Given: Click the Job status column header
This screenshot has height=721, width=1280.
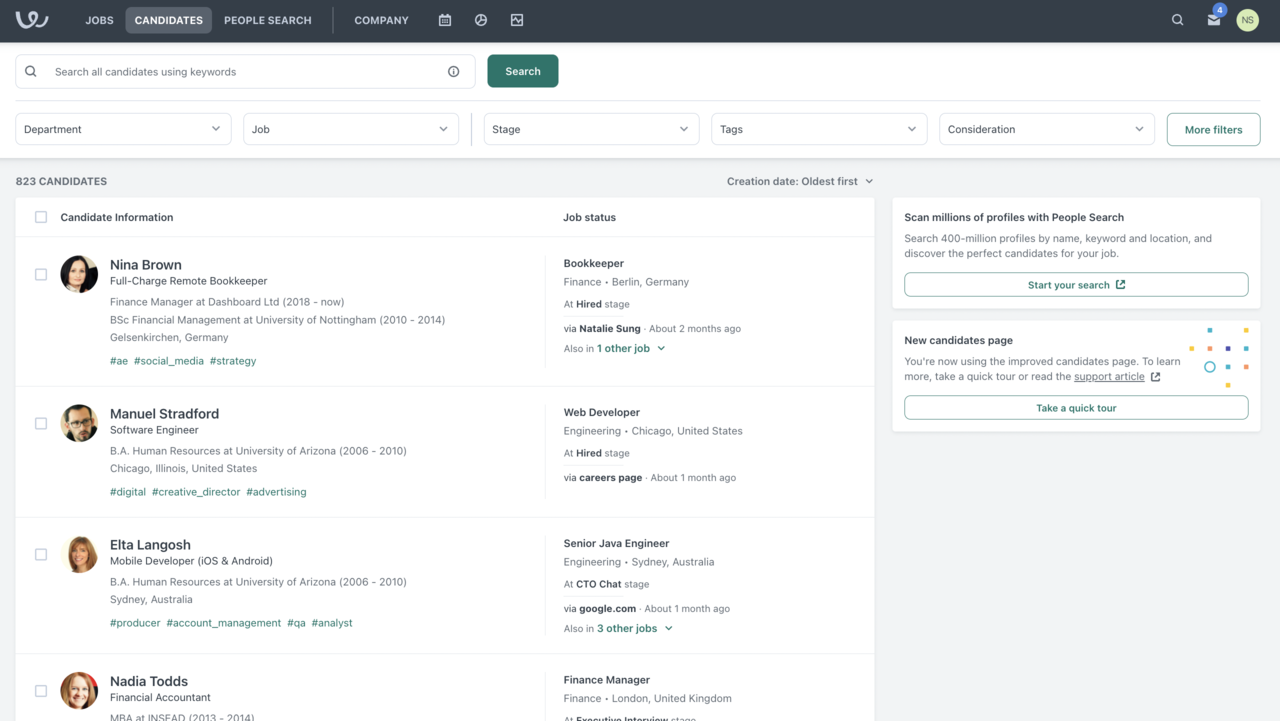Looking at the screenshot, I should (590, 217).
